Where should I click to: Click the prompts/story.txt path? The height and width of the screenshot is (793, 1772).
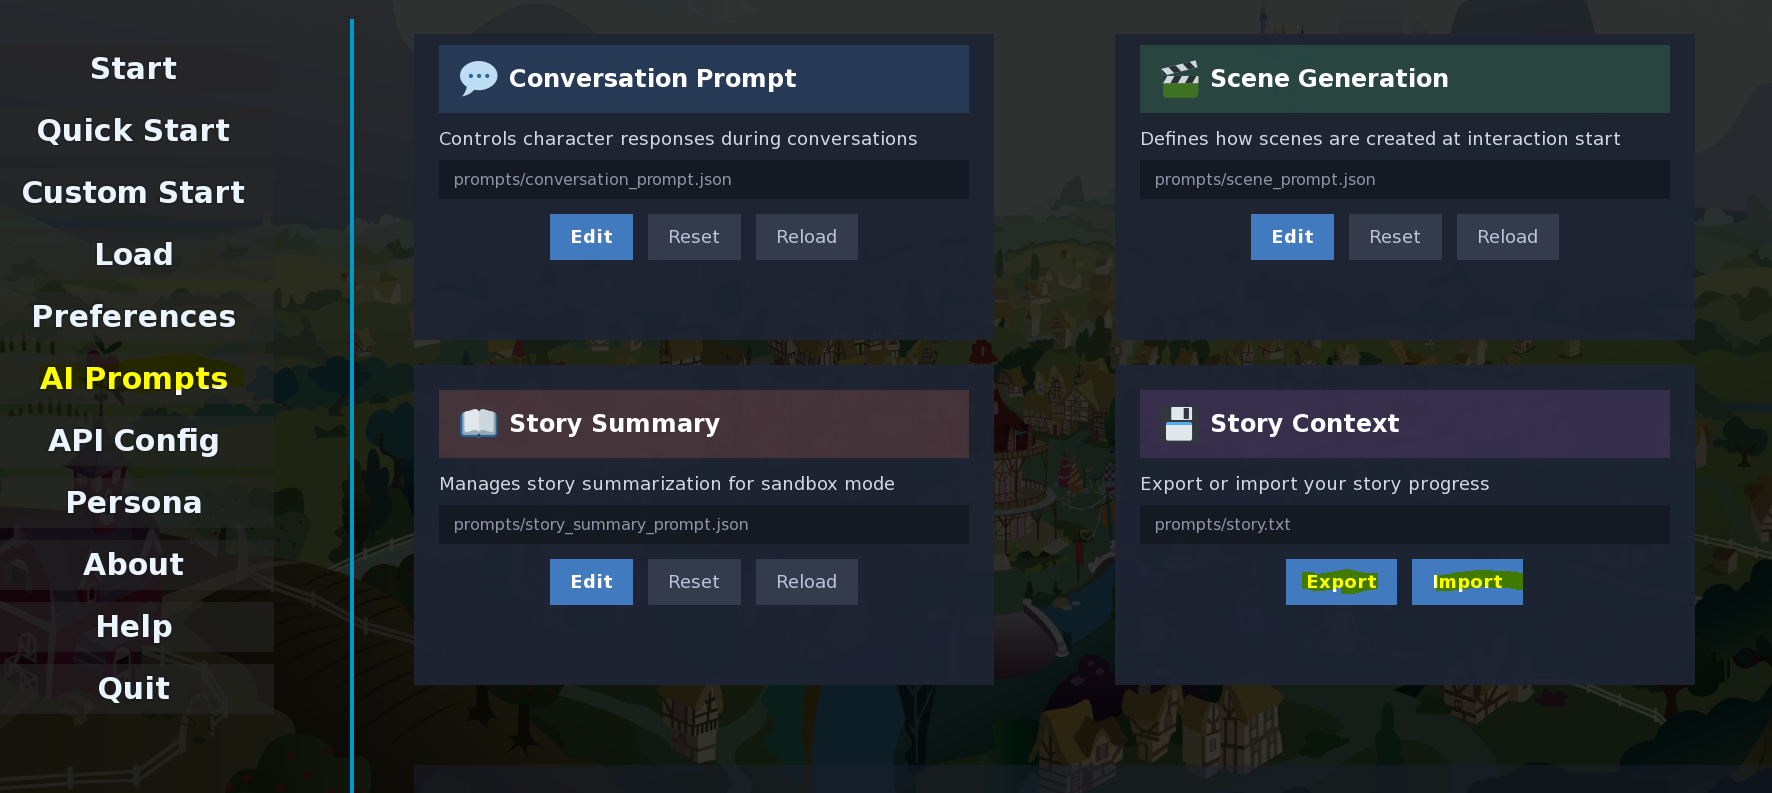point(1405,524)
